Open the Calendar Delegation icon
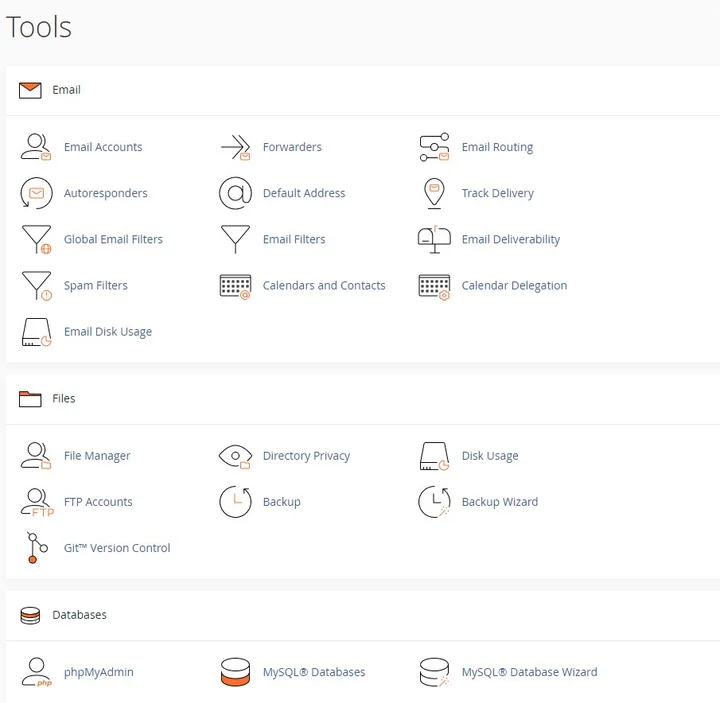 tap(434, 287)
